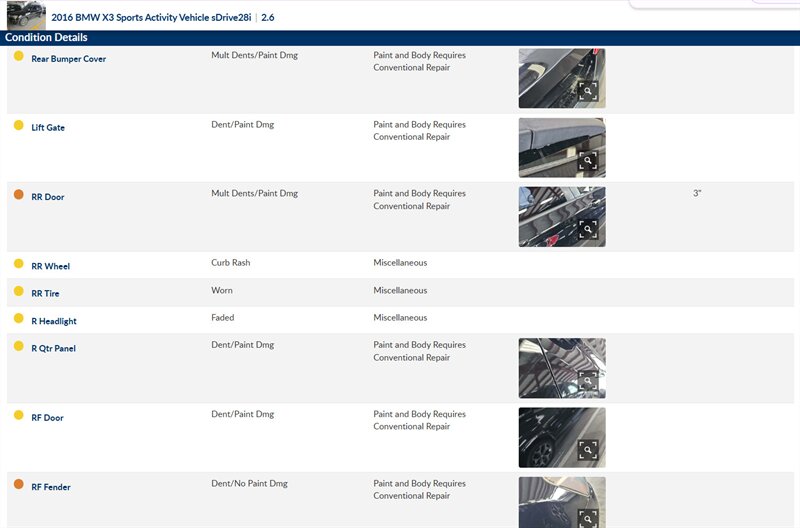Select the RR Tire item link
This screenshot has width=800, height=528.
47,294
